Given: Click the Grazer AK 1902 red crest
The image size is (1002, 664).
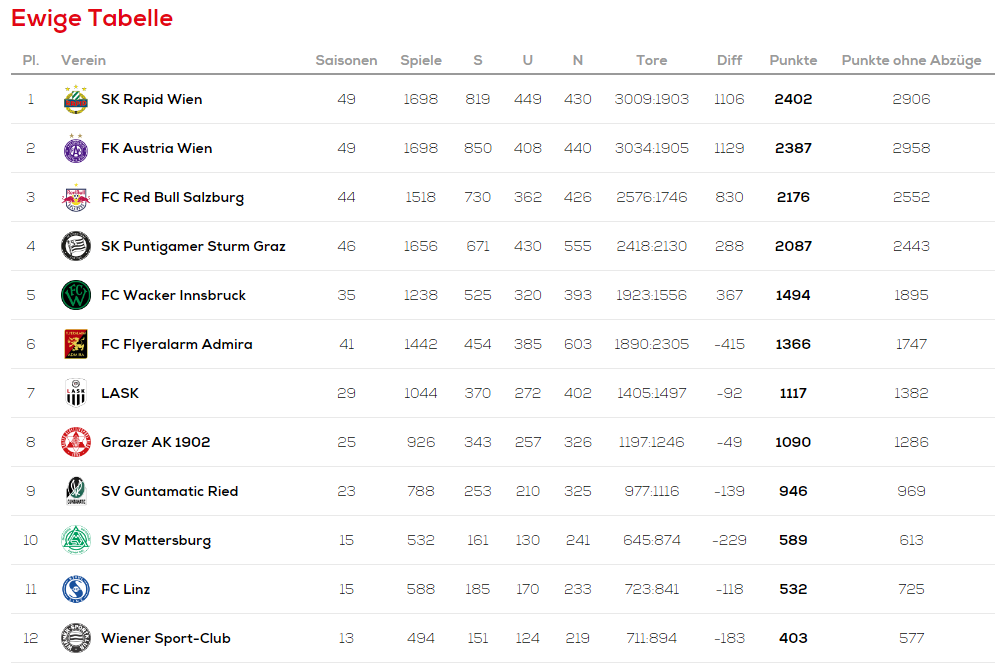Looking at the screenshot, I should pos(75,442).
